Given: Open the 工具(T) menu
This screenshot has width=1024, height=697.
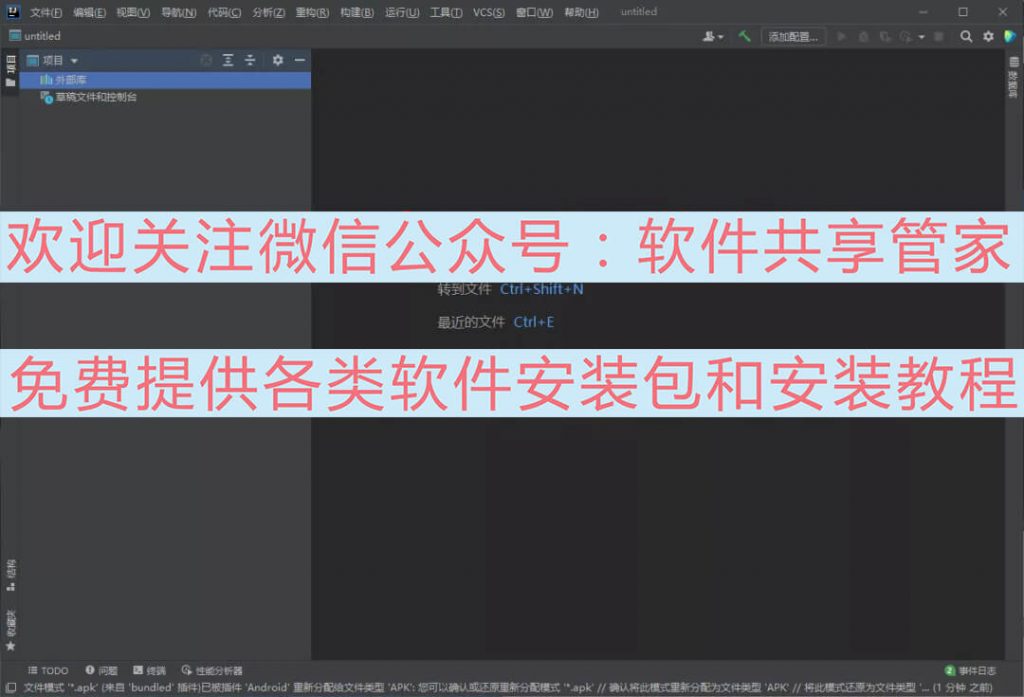Looking at the screenshot, I should 446,12.
